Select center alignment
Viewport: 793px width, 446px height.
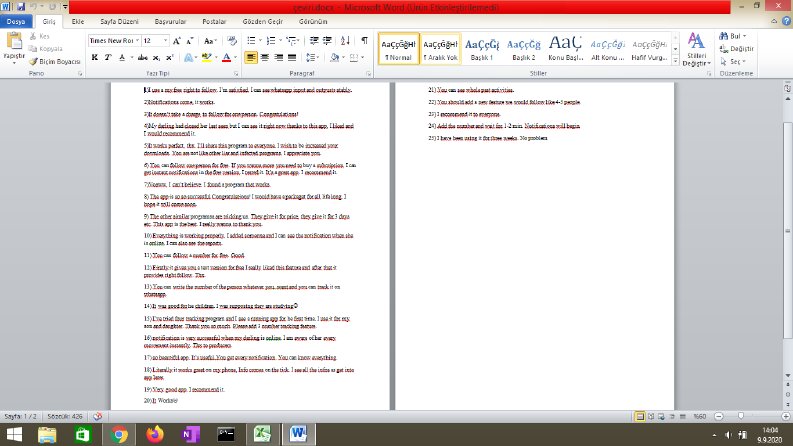tap(265, 58)
